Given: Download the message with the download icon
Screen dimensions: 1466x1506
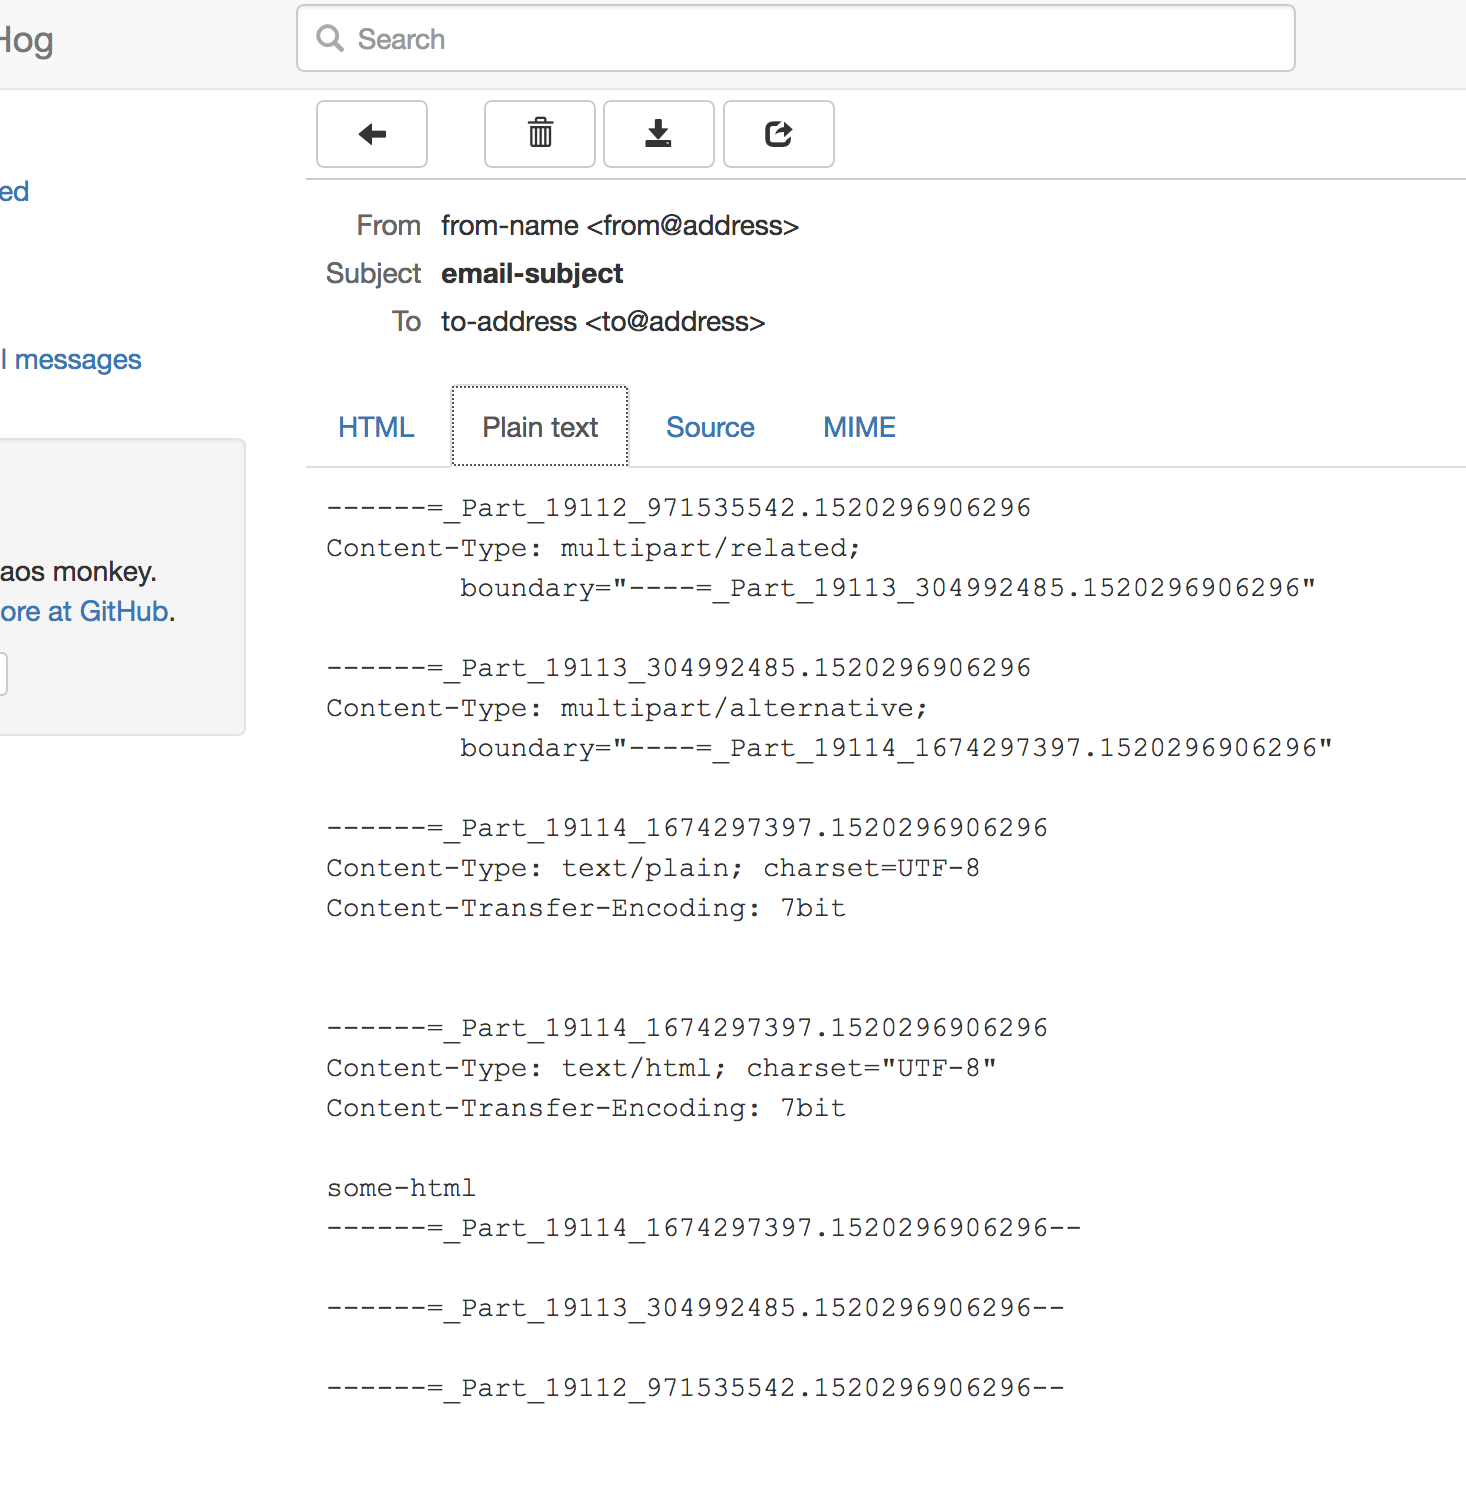Looking at the screenshot, I should [x=658, y=134].
